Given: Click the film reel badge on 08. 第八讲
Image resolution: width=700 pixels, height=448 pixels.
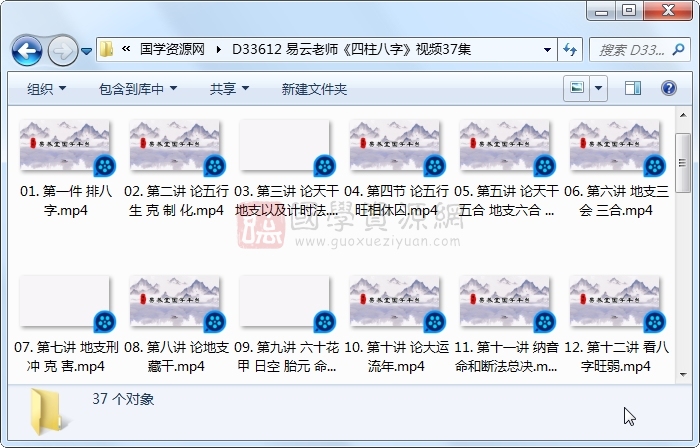Looking at the screenshot, I should click(x=214, y=322).
